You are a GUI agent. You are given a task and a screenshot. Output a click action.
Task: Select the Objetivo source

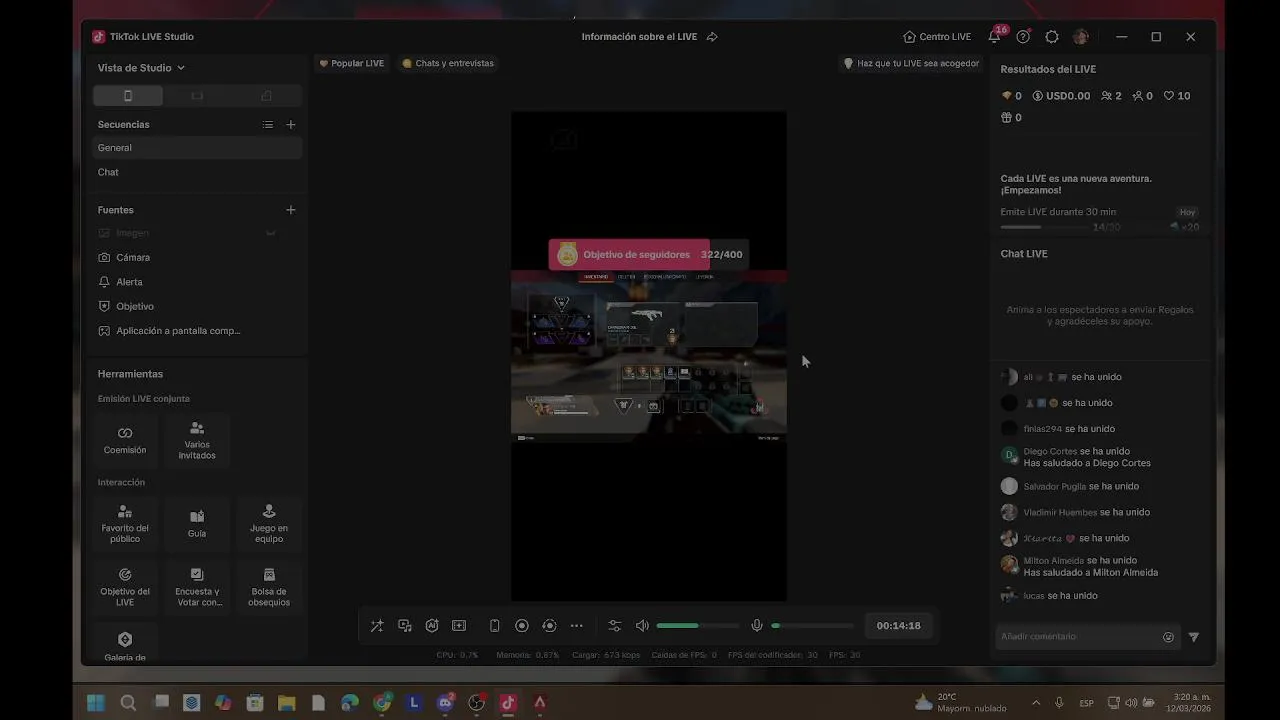point(197,306)
